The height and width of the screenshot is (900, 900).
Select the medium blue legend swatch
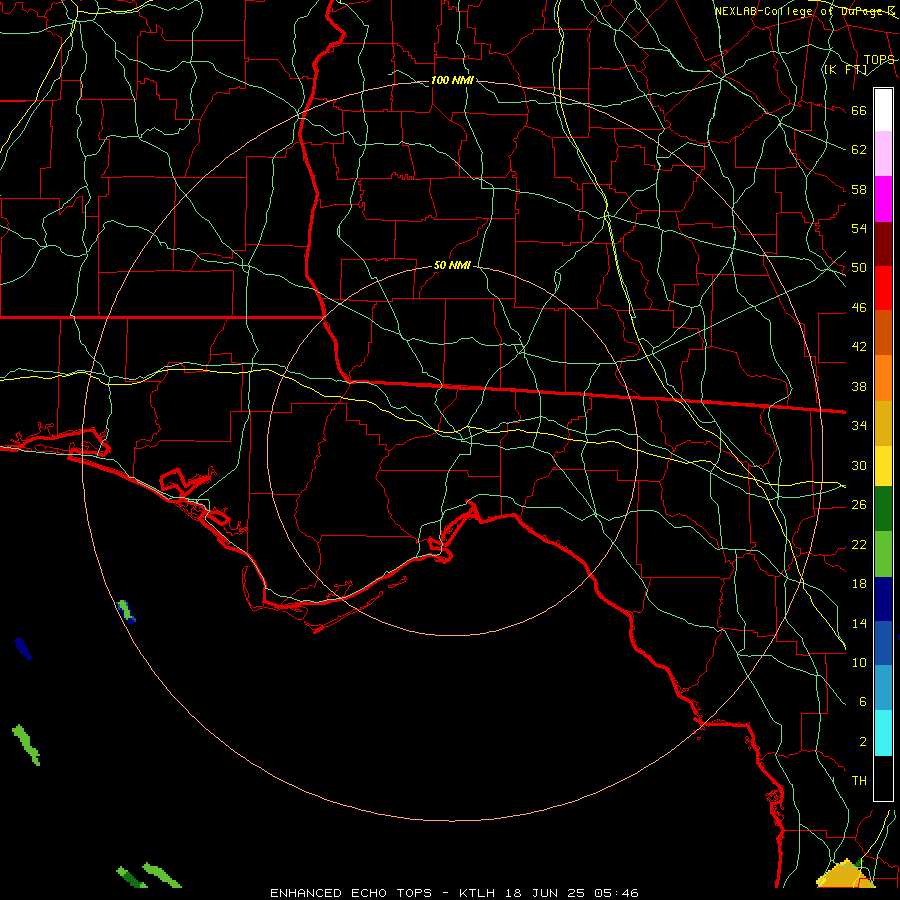click(x=883, y=643)
